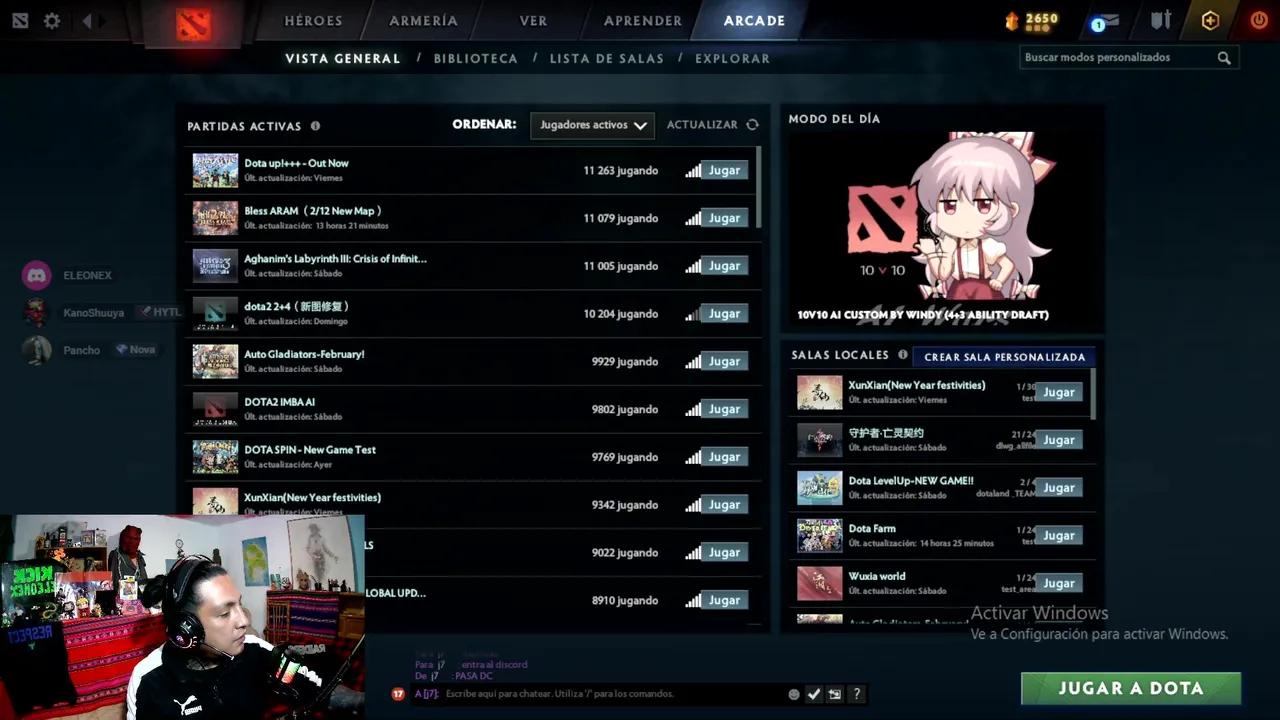Screen dimensions: 1280x720
Task: Click Jugar for the 8910 jugando row
Action: click(x=724, y=600)
